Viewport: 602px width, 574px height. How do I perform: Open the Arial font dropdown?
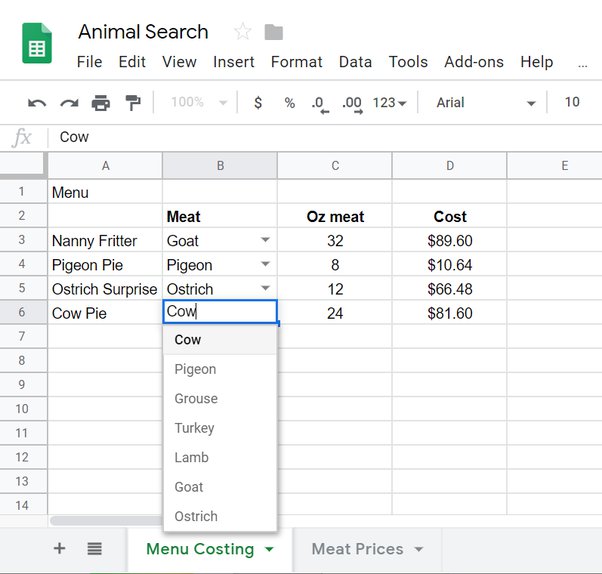point(485,103)
